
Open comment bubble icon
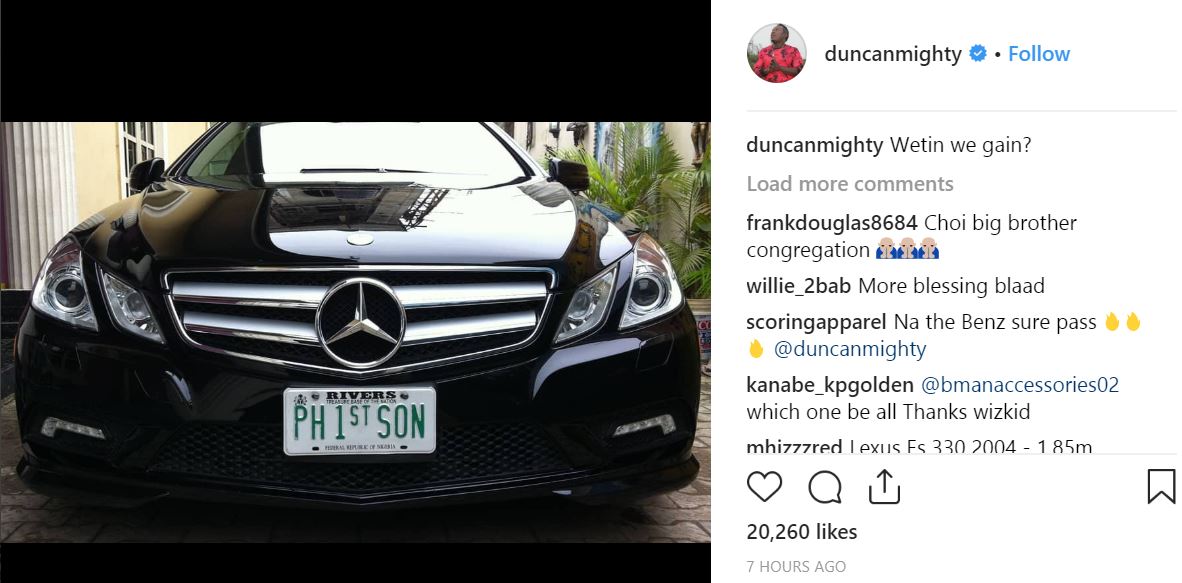click(825, 486)
